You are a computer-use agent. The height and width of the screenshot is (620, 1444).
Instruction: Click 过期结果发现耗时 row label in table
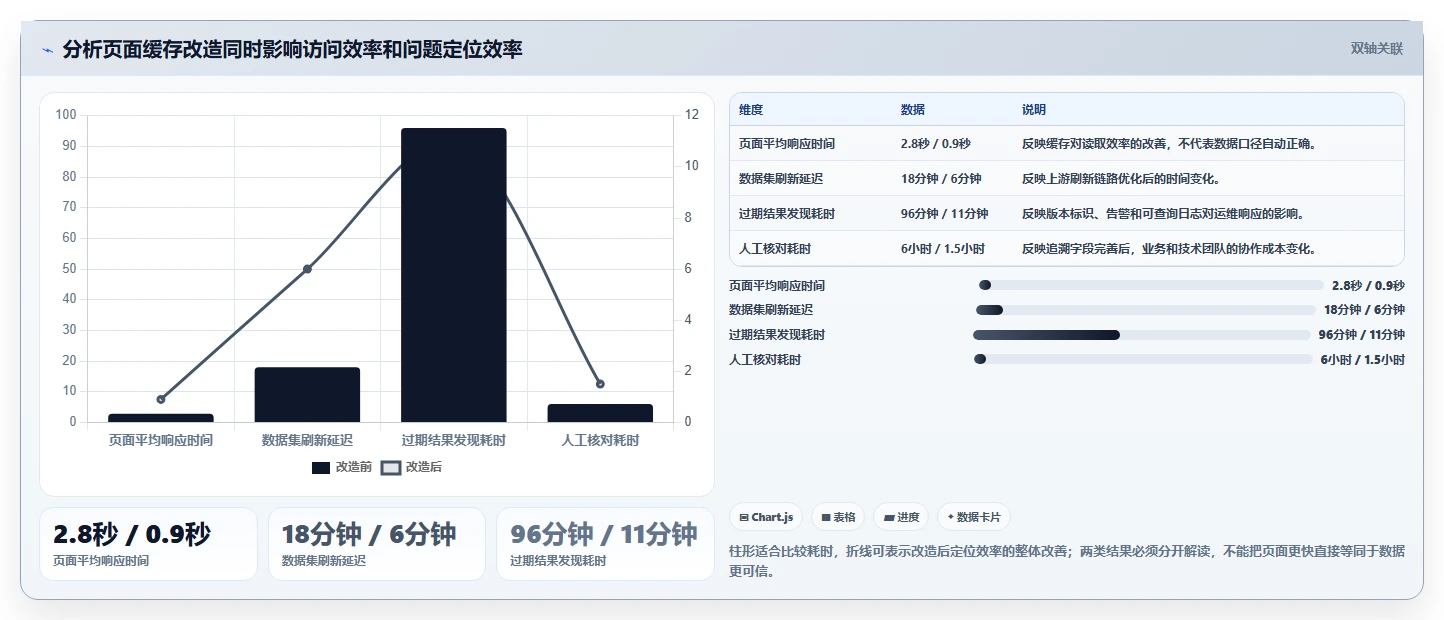787,214
